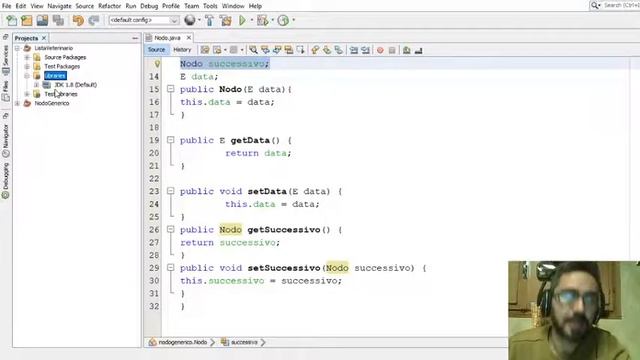Click the Profile Project toolbar icon
Screen dimensions: 640x360
pyautogui.click(x=283, y=20)
